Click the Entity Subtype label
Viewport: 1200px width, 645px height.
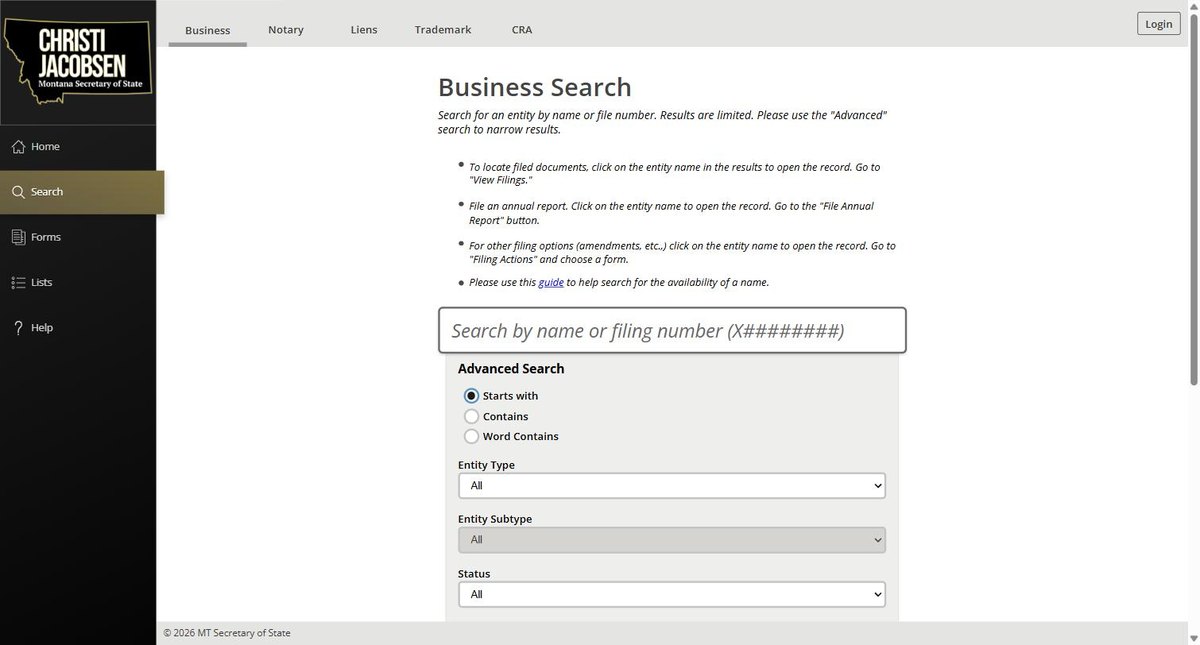(x=495, y=519)
